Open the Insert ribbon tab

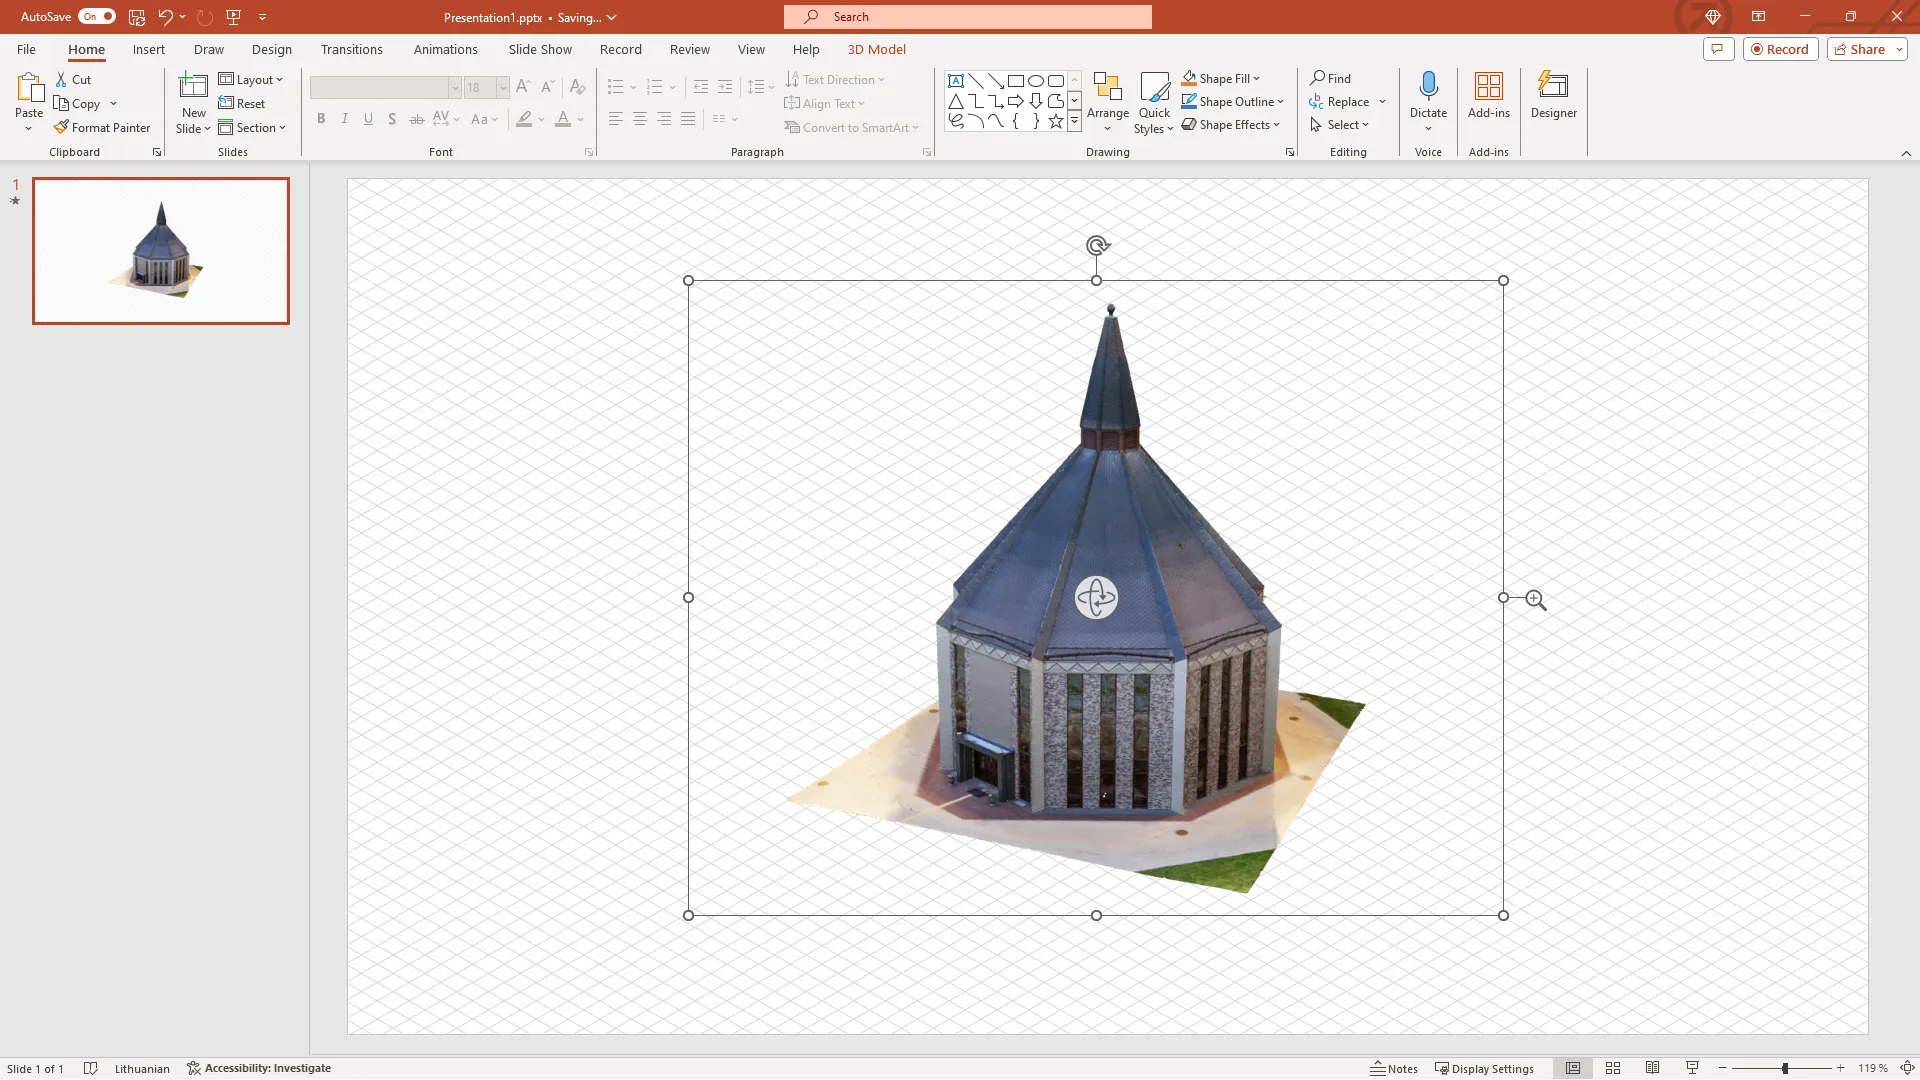click(148, 49)
